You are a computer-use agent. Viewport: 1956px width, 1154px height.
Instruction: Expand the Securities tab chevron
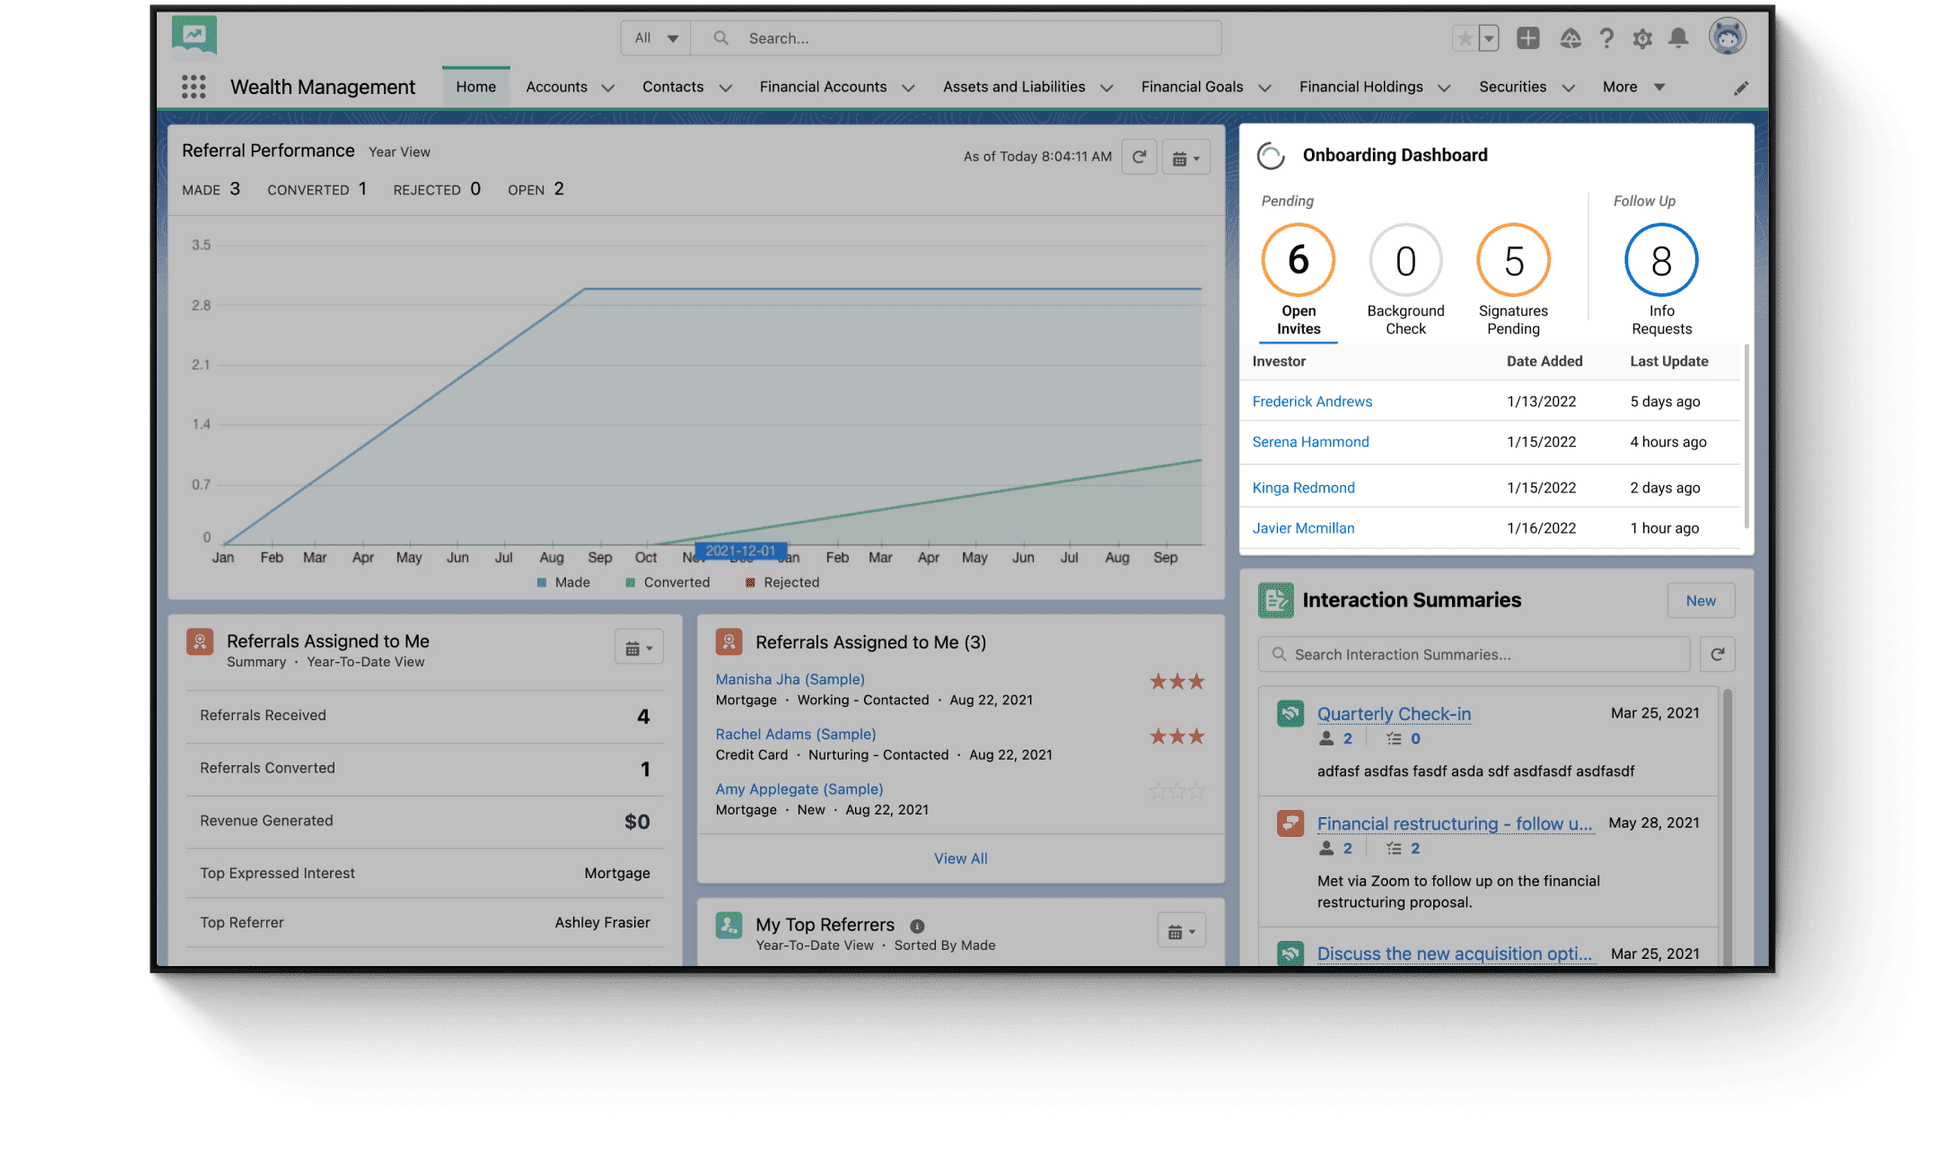coord(1568,88)
